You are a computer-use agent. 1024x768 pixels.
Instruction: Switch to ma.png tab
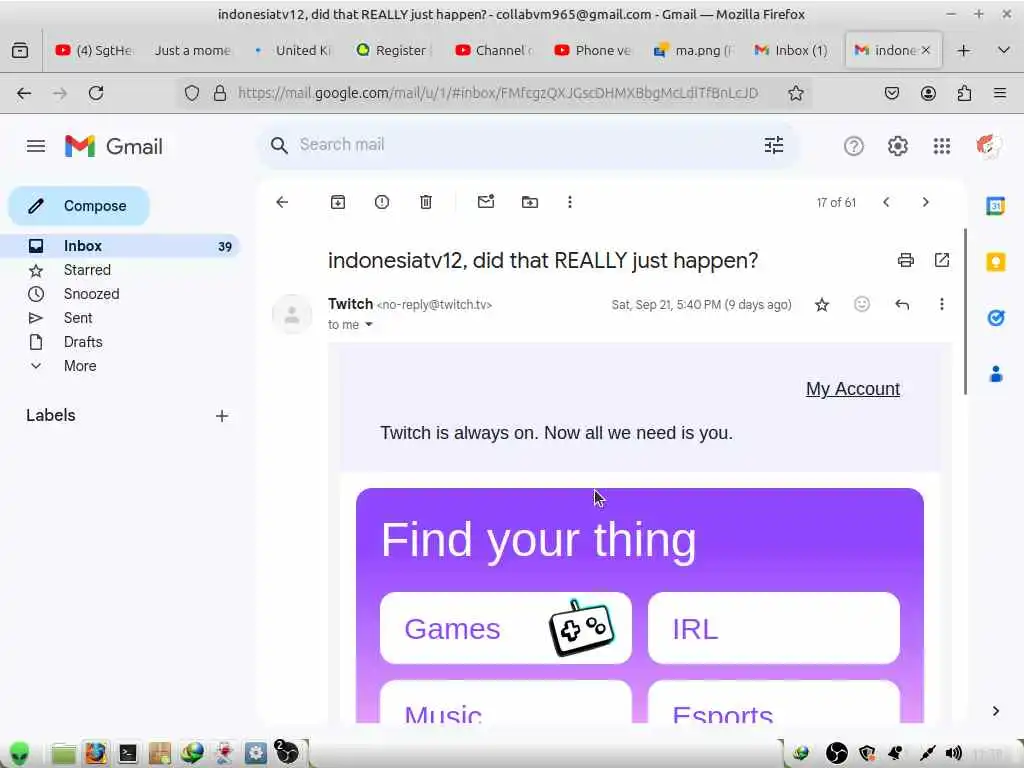coord(694,50)
